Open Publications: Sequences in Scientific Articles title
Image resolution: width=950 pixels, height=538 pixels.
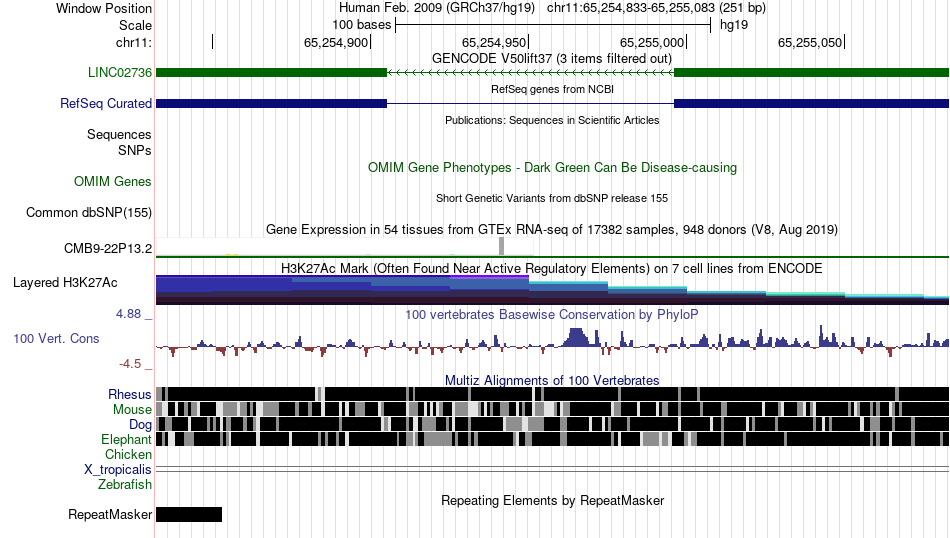[x=552, y=120]
